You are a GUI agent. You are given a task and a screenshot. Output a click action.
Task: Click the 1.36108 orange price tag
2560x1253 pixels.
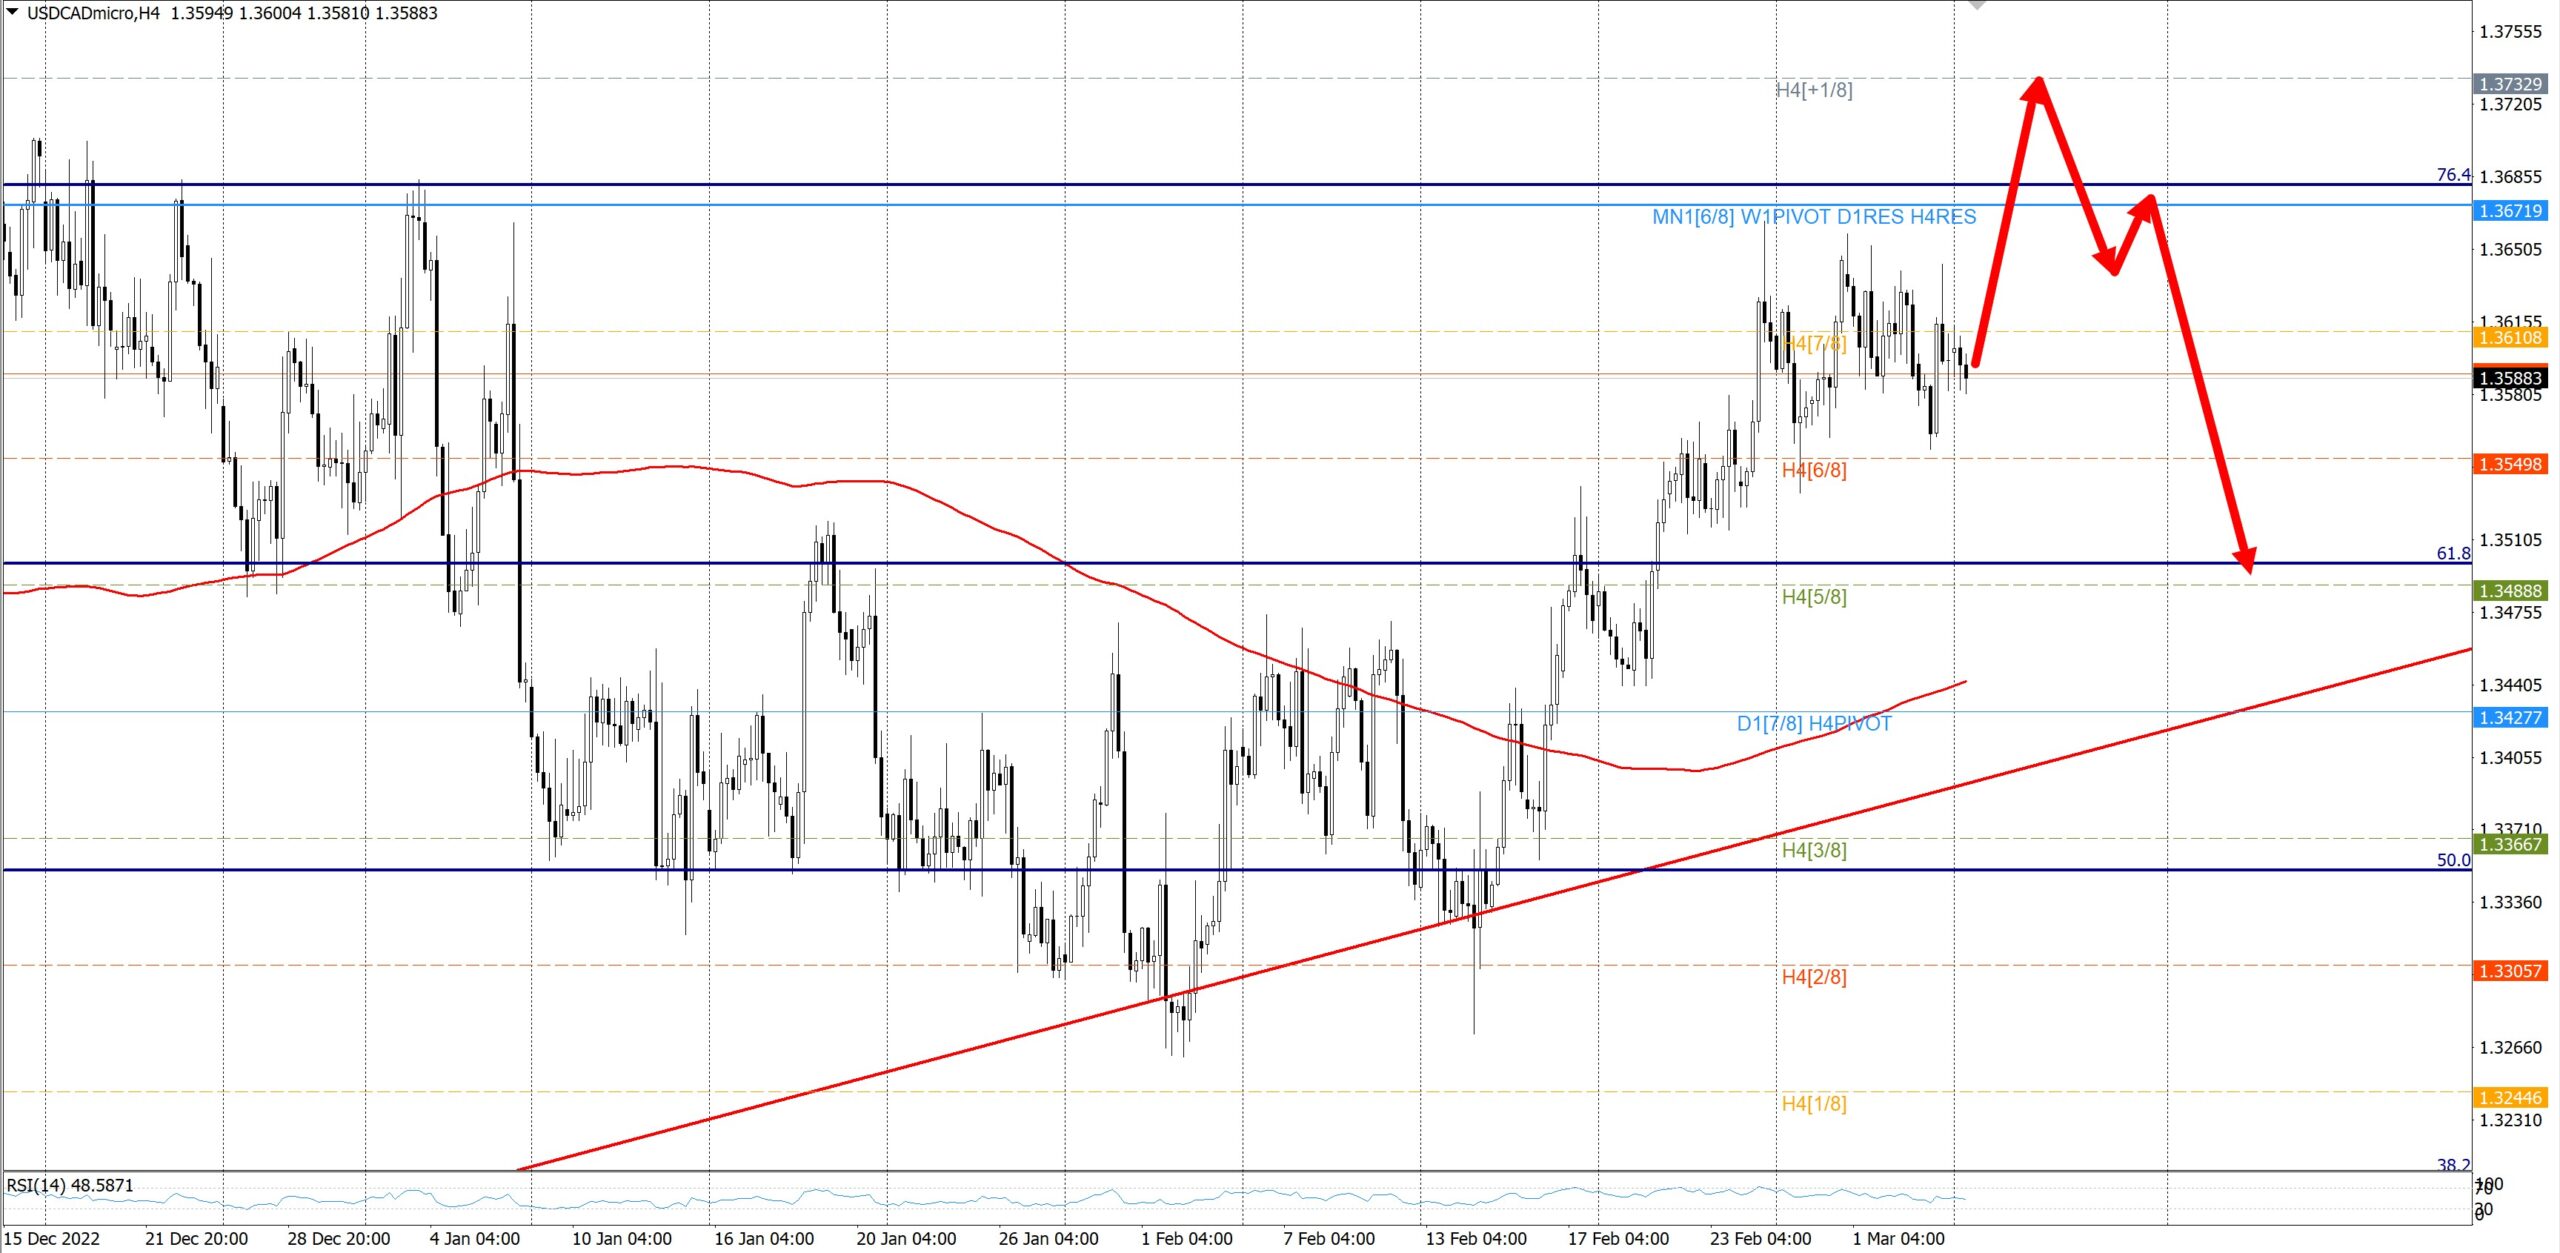coord(2510,338)
